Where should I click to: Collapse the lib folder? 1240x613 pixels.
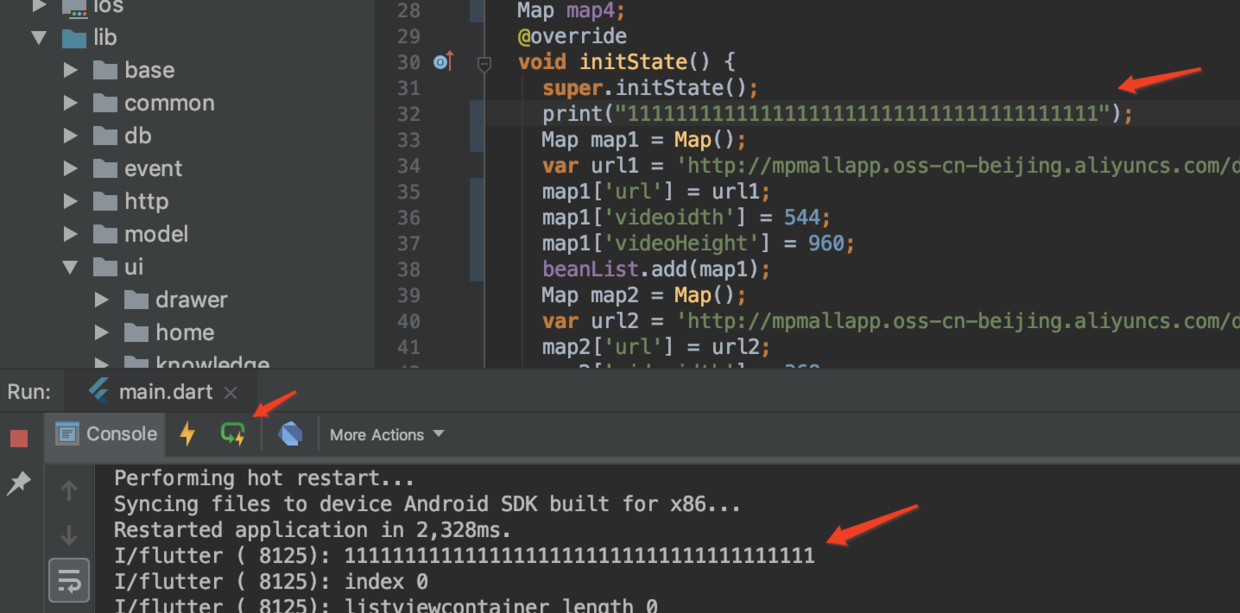(x=39, y=38)
